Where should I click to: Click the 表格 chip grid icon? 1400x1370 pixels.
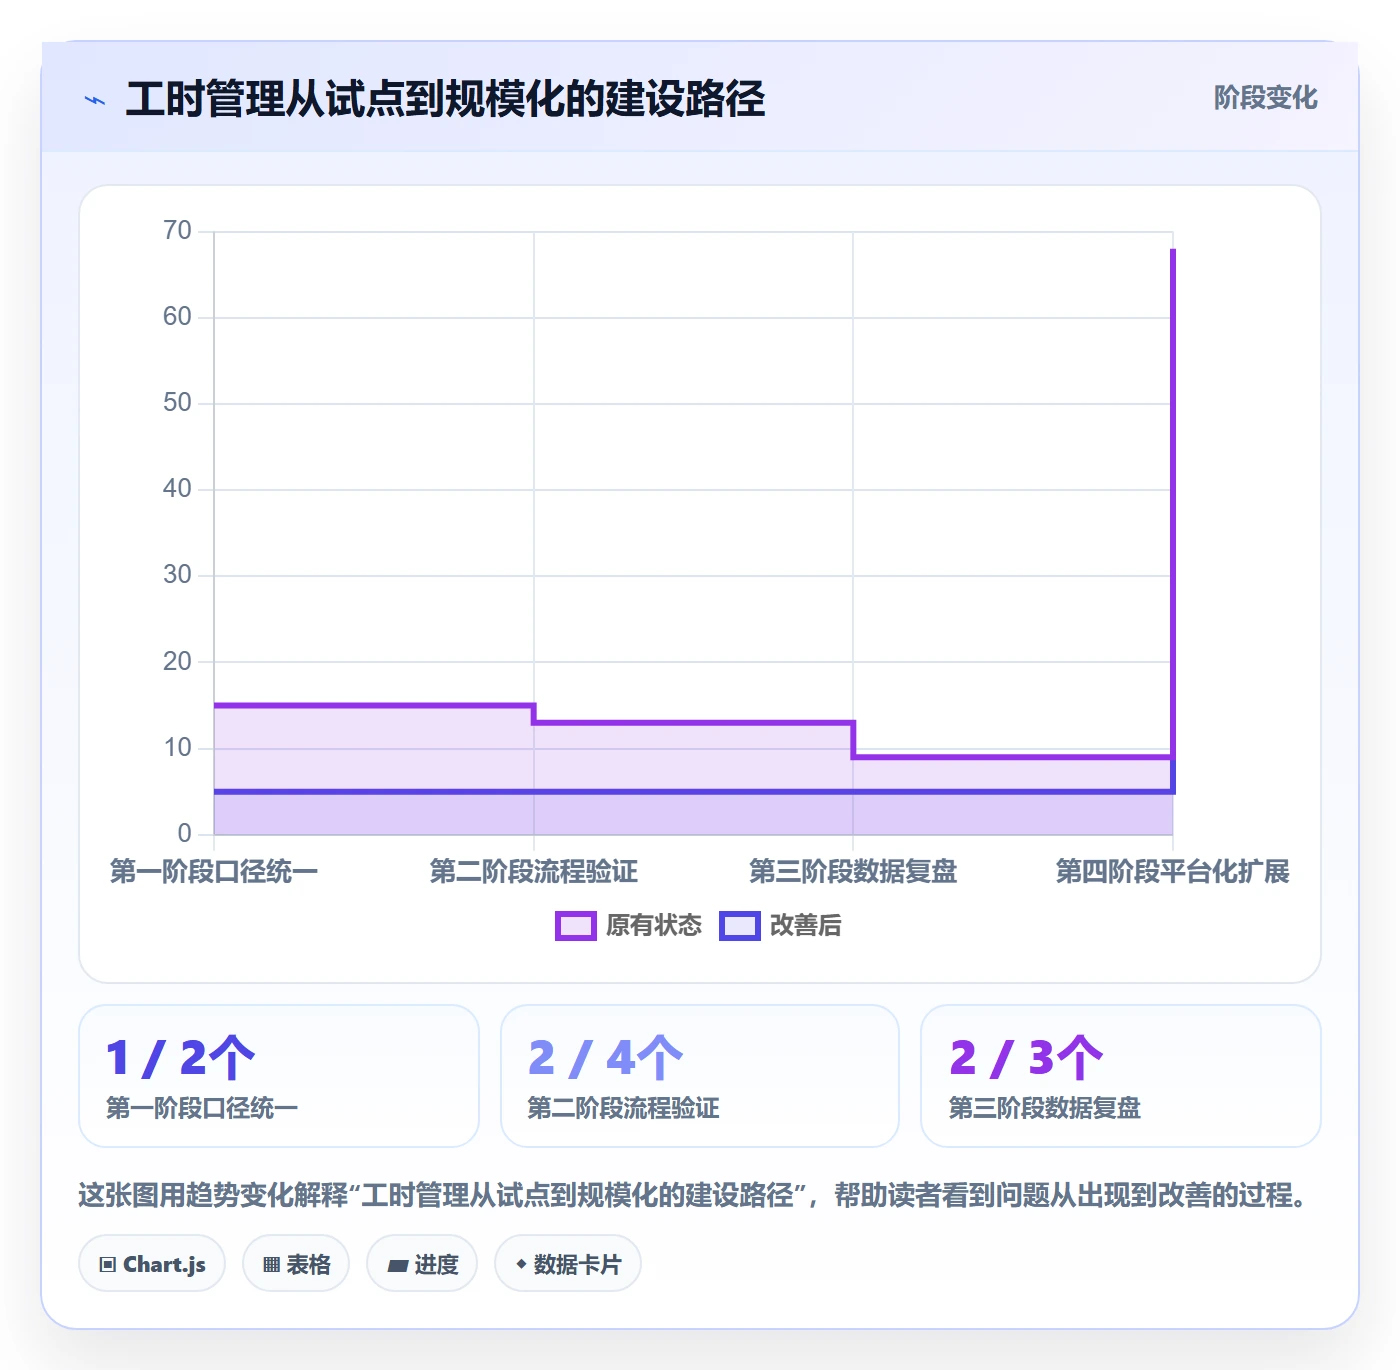tap(271, 1265)
